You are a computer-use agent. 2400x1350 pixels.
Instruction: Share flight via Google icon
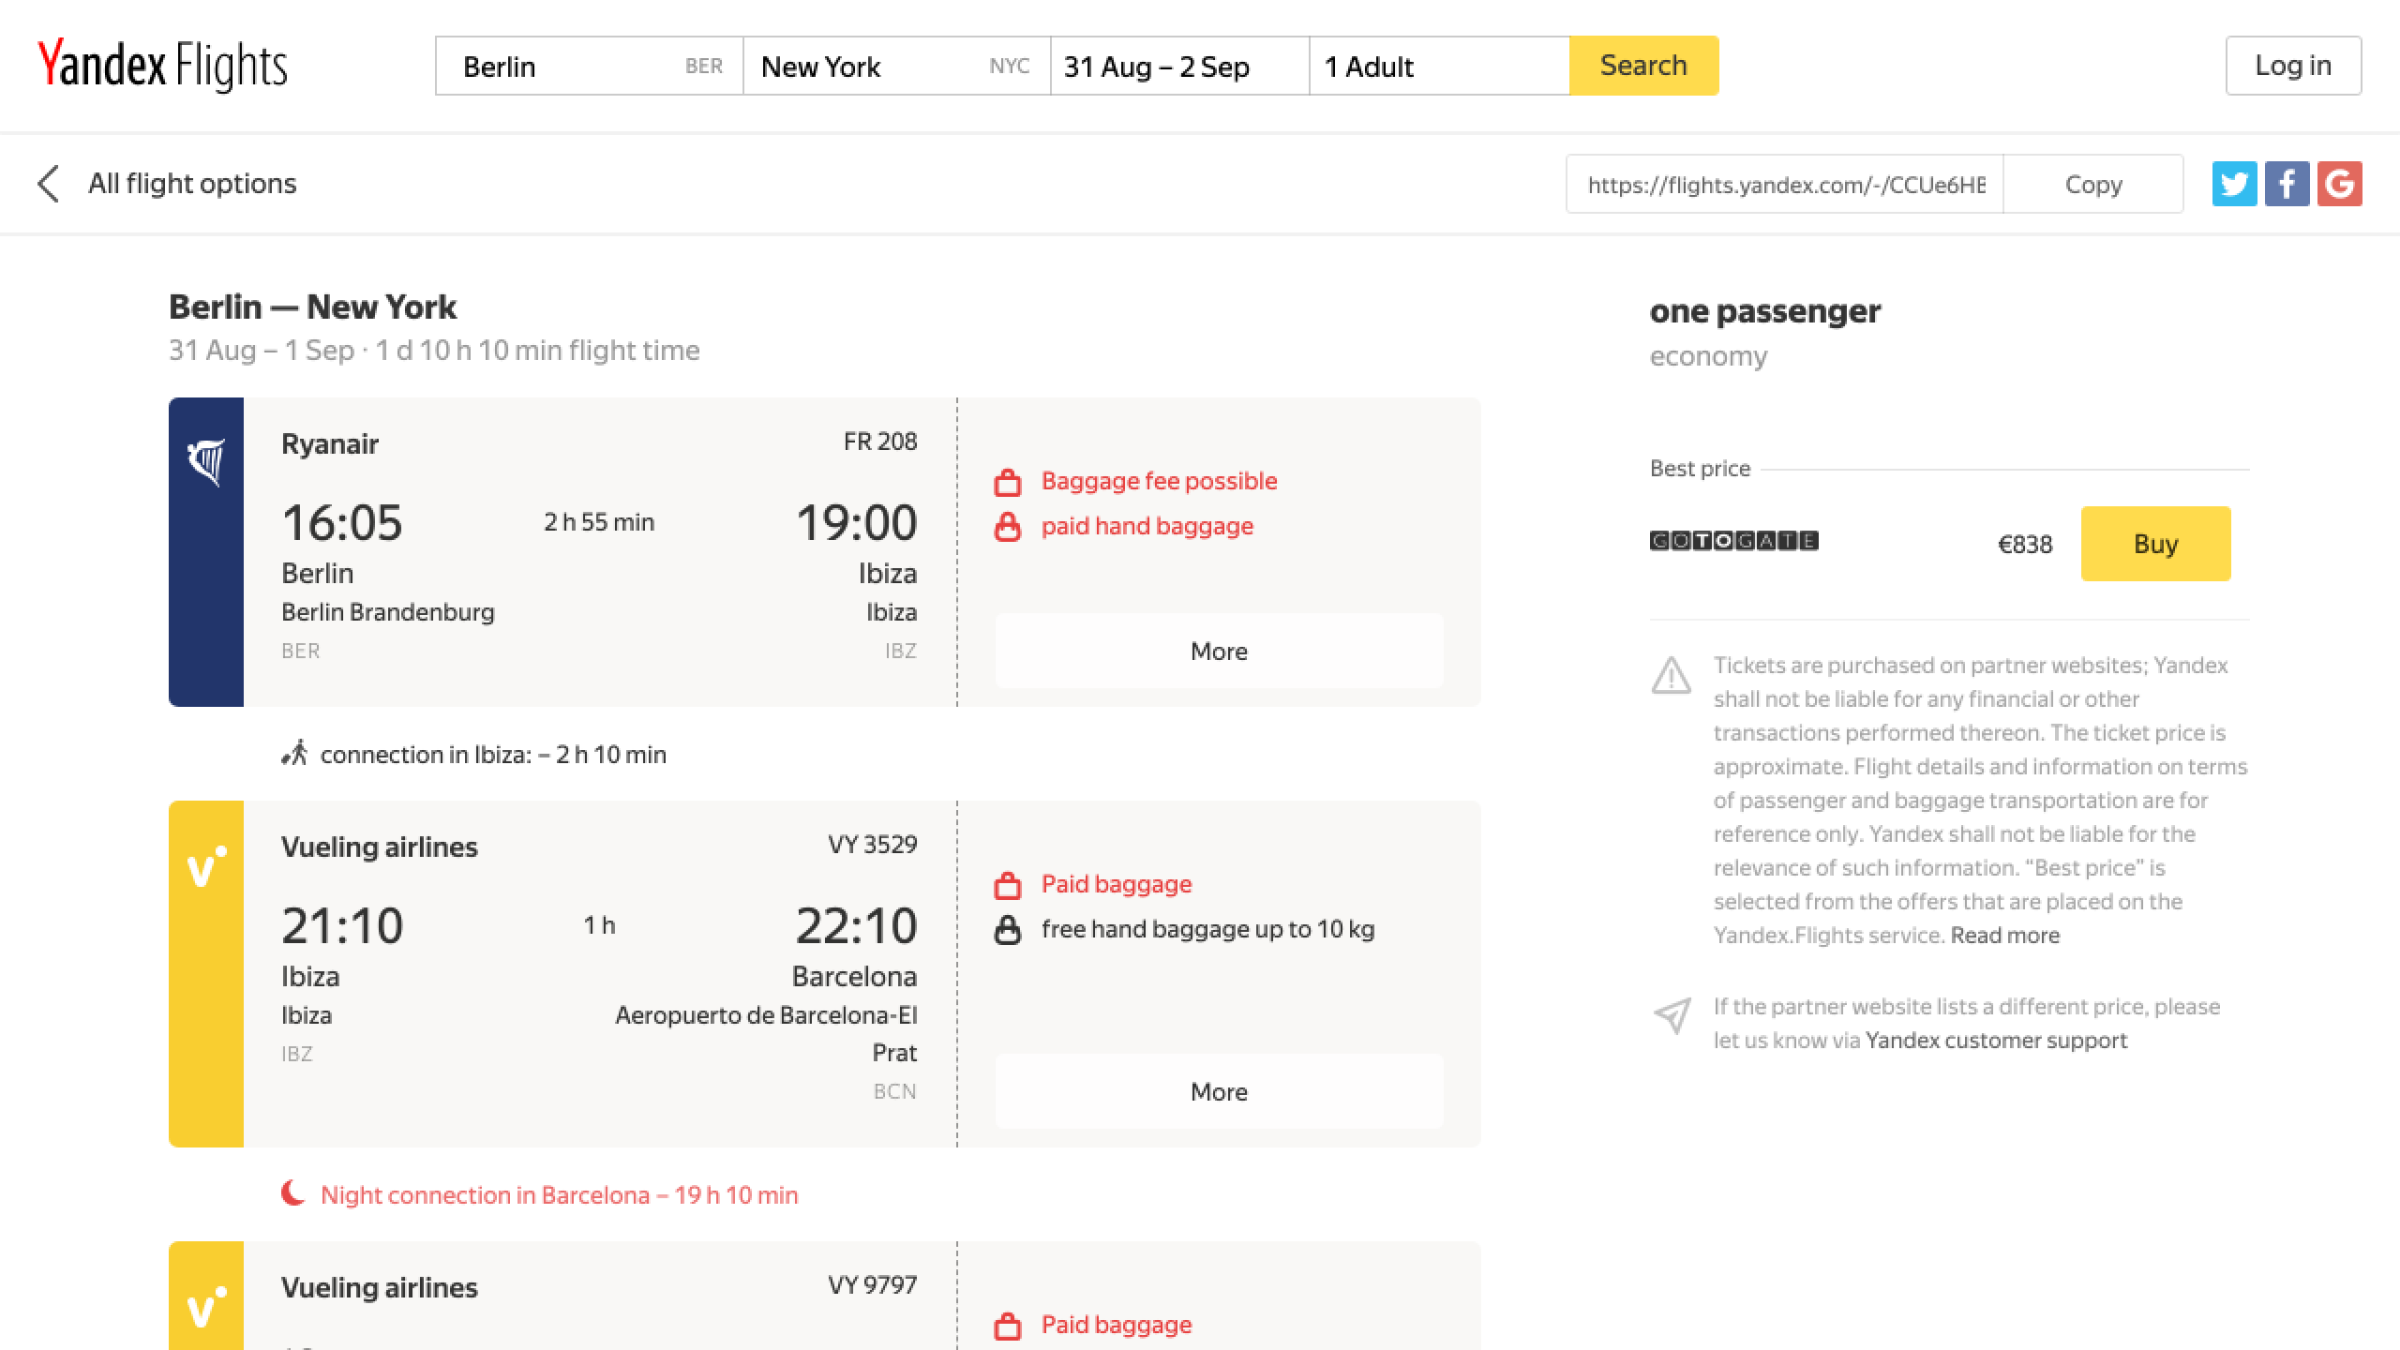coord(2339,184)
